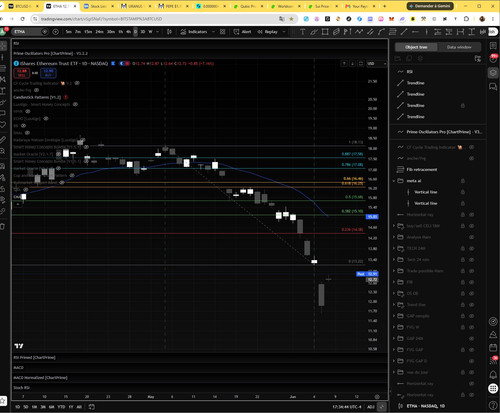
Task: Select the RSI item in object tree
Action: click(409, 72)
